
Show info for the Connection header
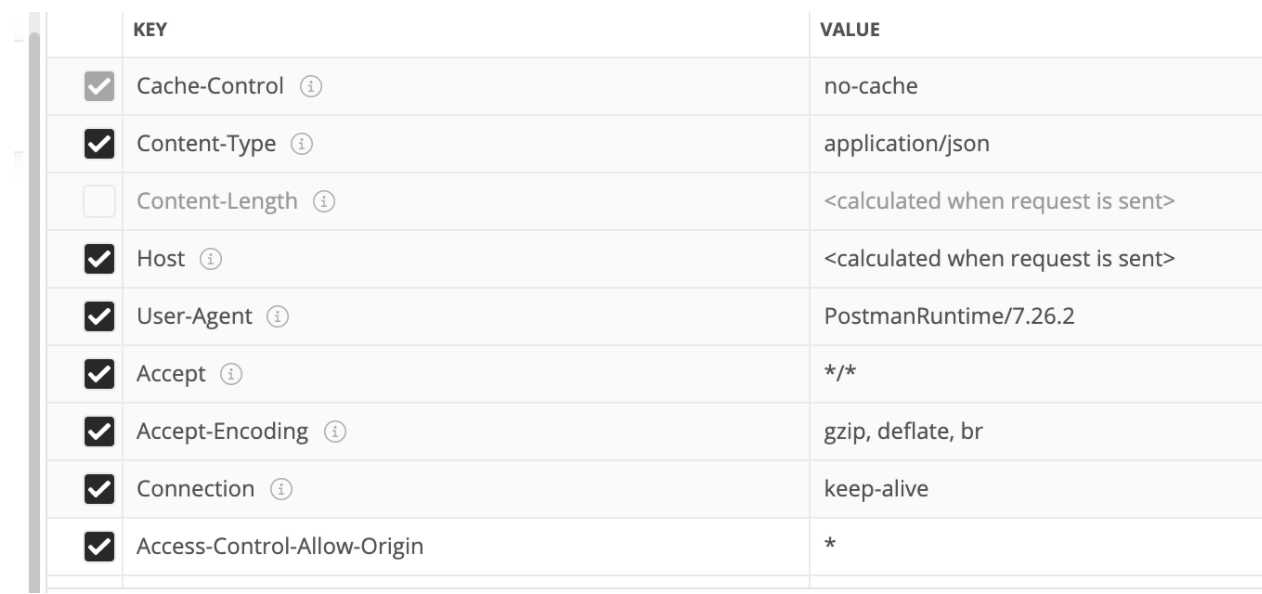pos(282,489)
